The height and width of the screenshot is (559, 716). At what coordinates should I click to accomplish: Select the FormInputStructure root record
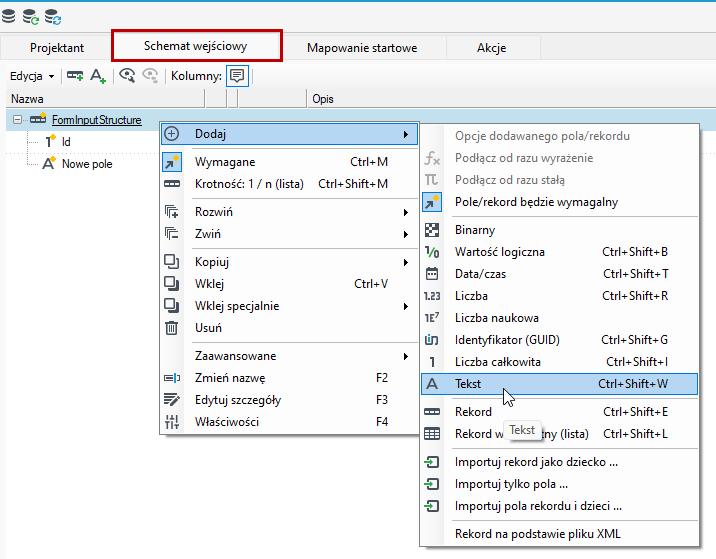[96, 120]
